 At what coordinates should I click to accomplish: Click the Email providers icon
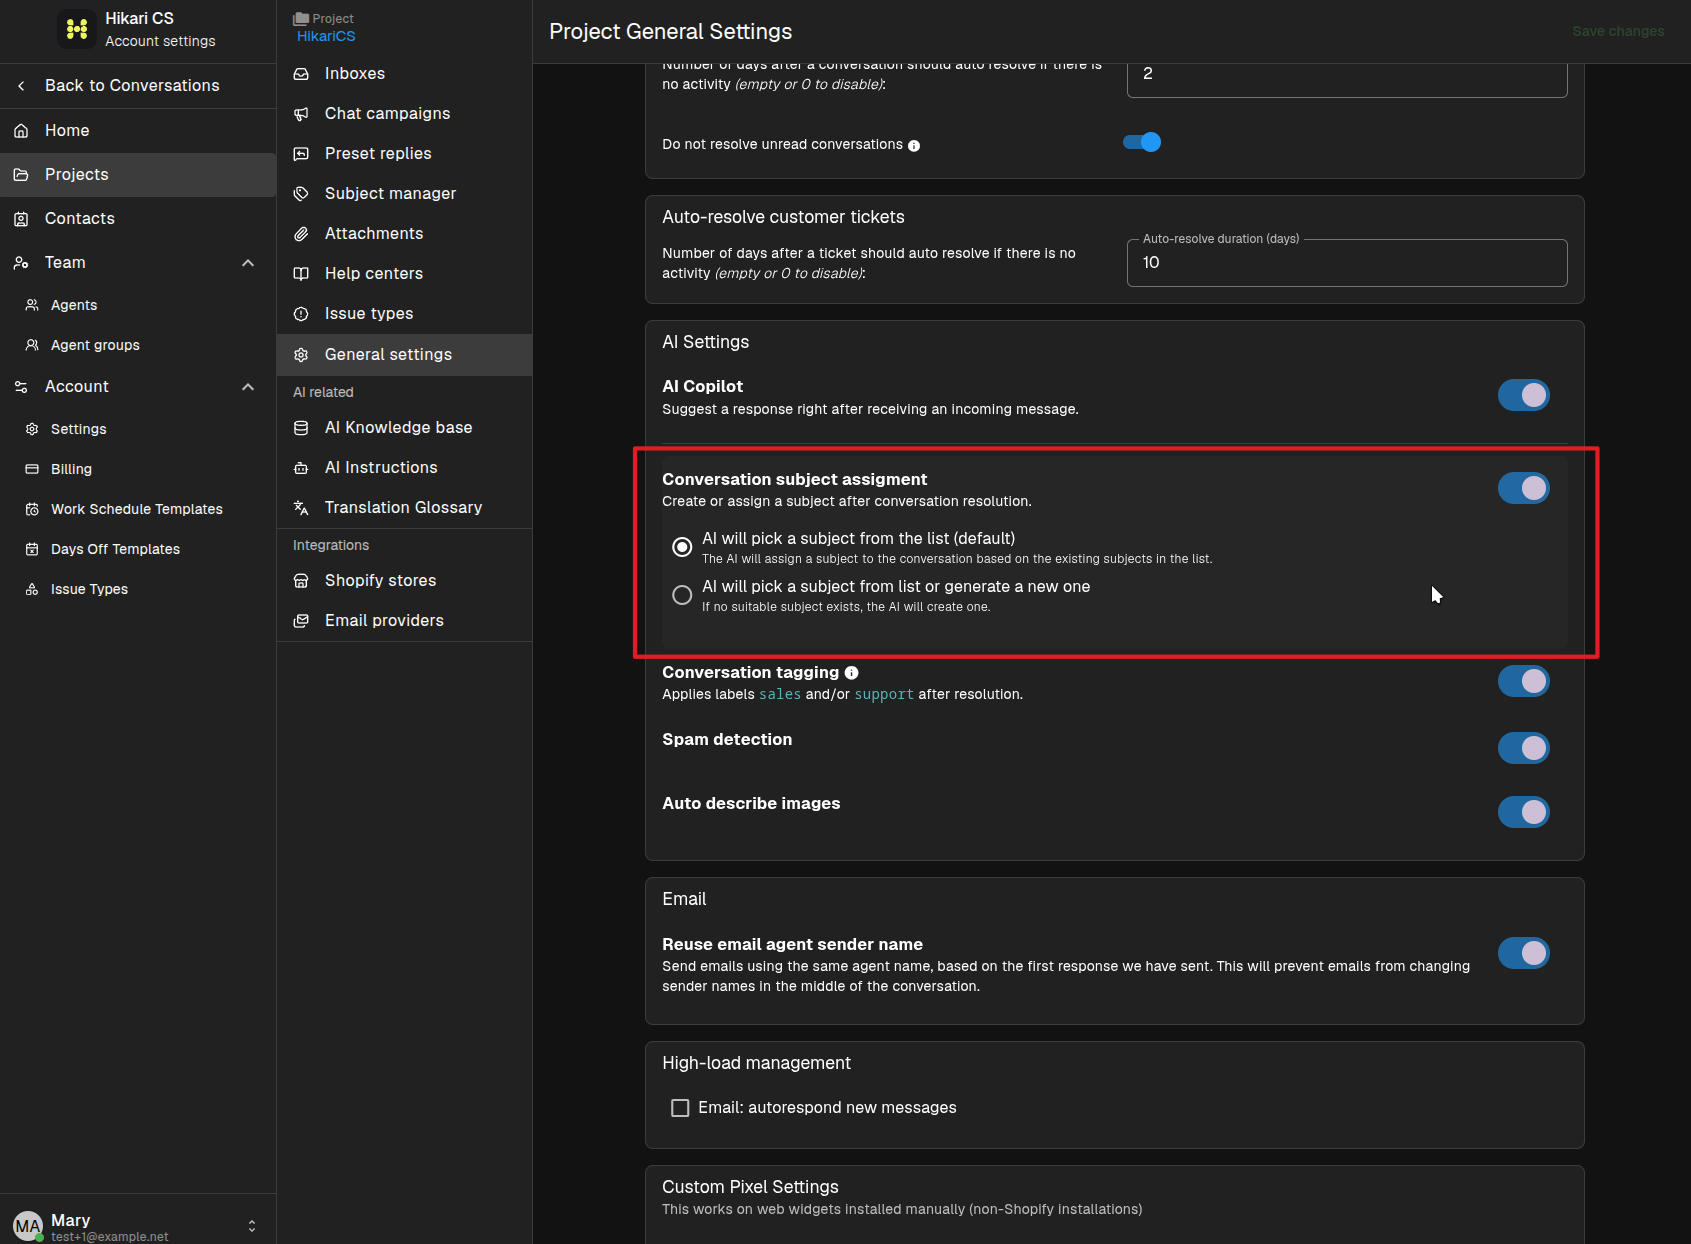(301, 621)
